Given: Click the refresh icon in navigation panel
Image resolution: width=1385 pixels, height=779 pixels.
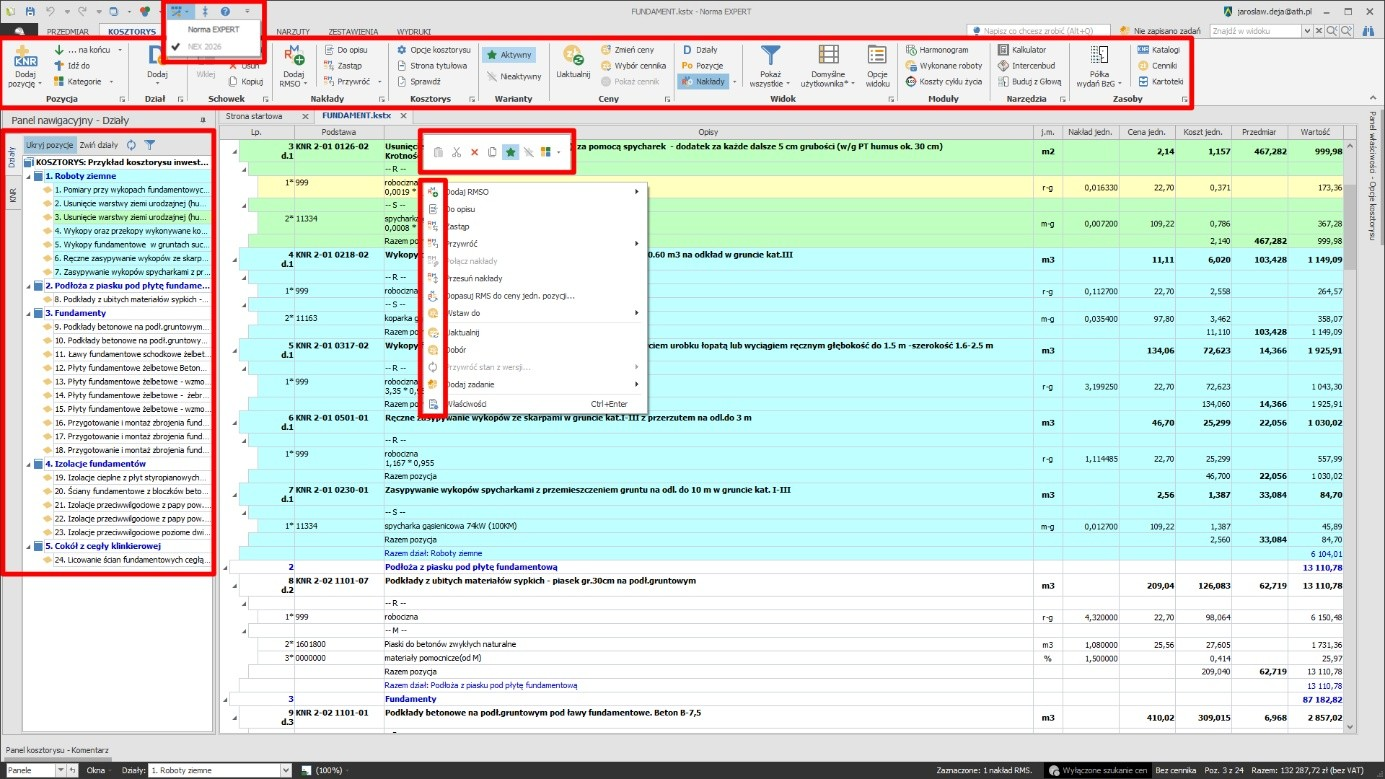Looking at the screenshot, I should pyautogui.click(x=131, y=145).
